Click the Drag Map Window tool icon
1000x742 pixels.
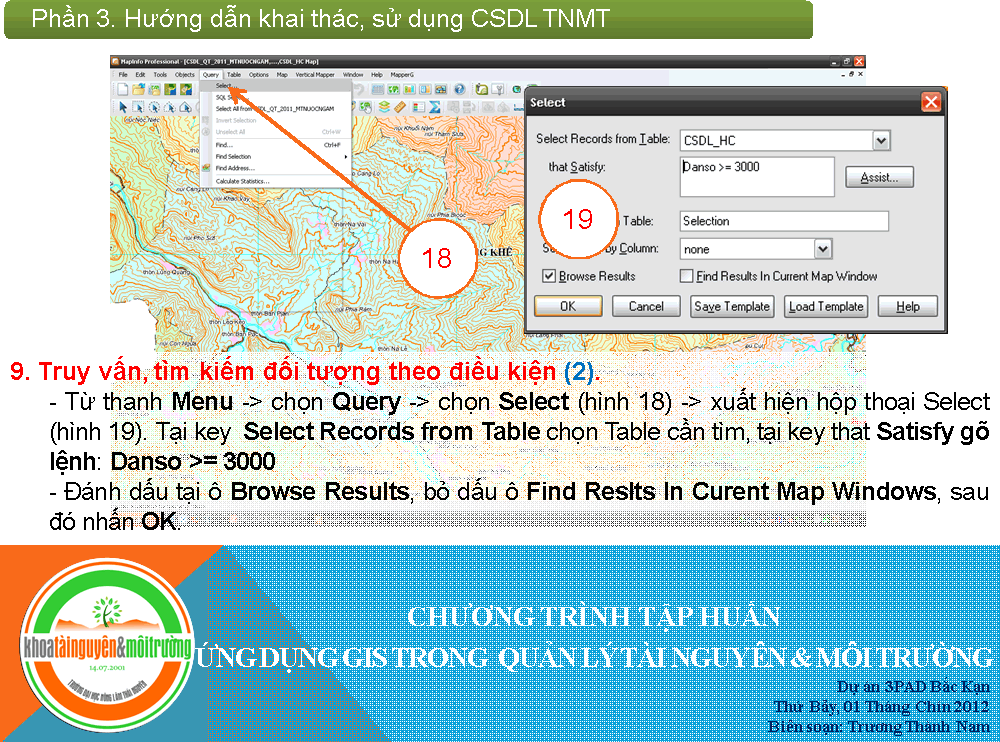click(x=367, y=107)
